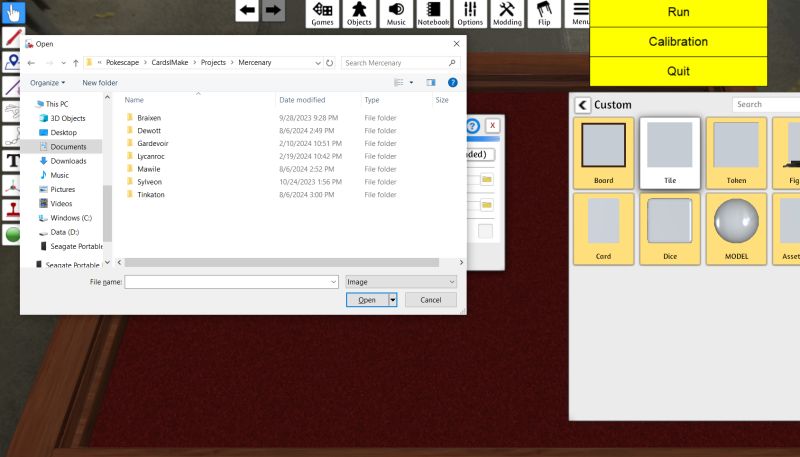This screenshot has width=800, height=457.
Task: Select the red pencil Draw tool
Action: click(13, 37)
